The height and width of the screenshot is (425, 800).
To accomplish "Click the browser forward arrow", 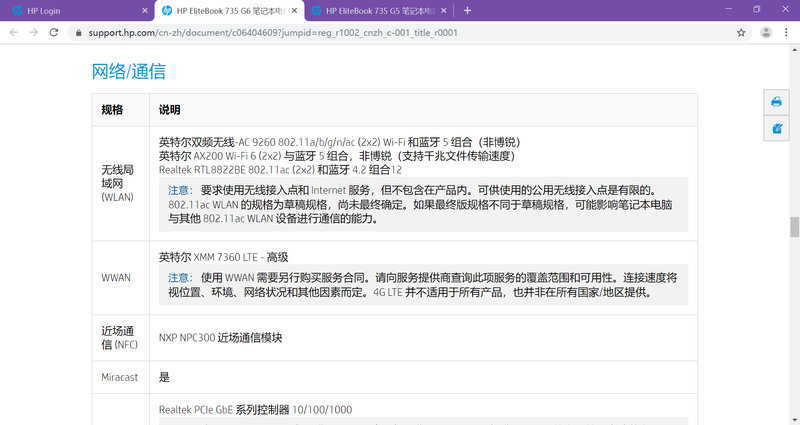I will point(35,32).
